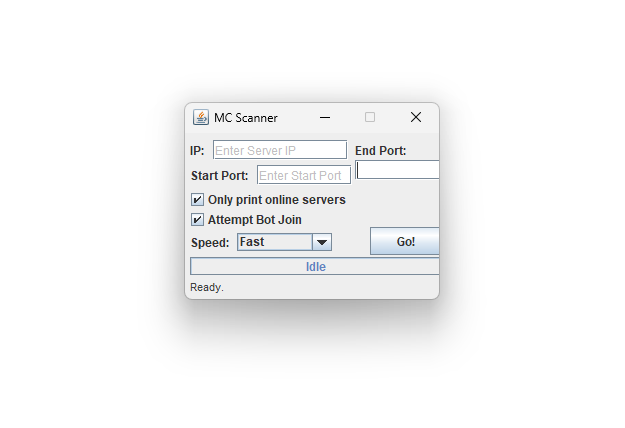Click the Ready. status text

pyautogui.click(x=207, y=287)
